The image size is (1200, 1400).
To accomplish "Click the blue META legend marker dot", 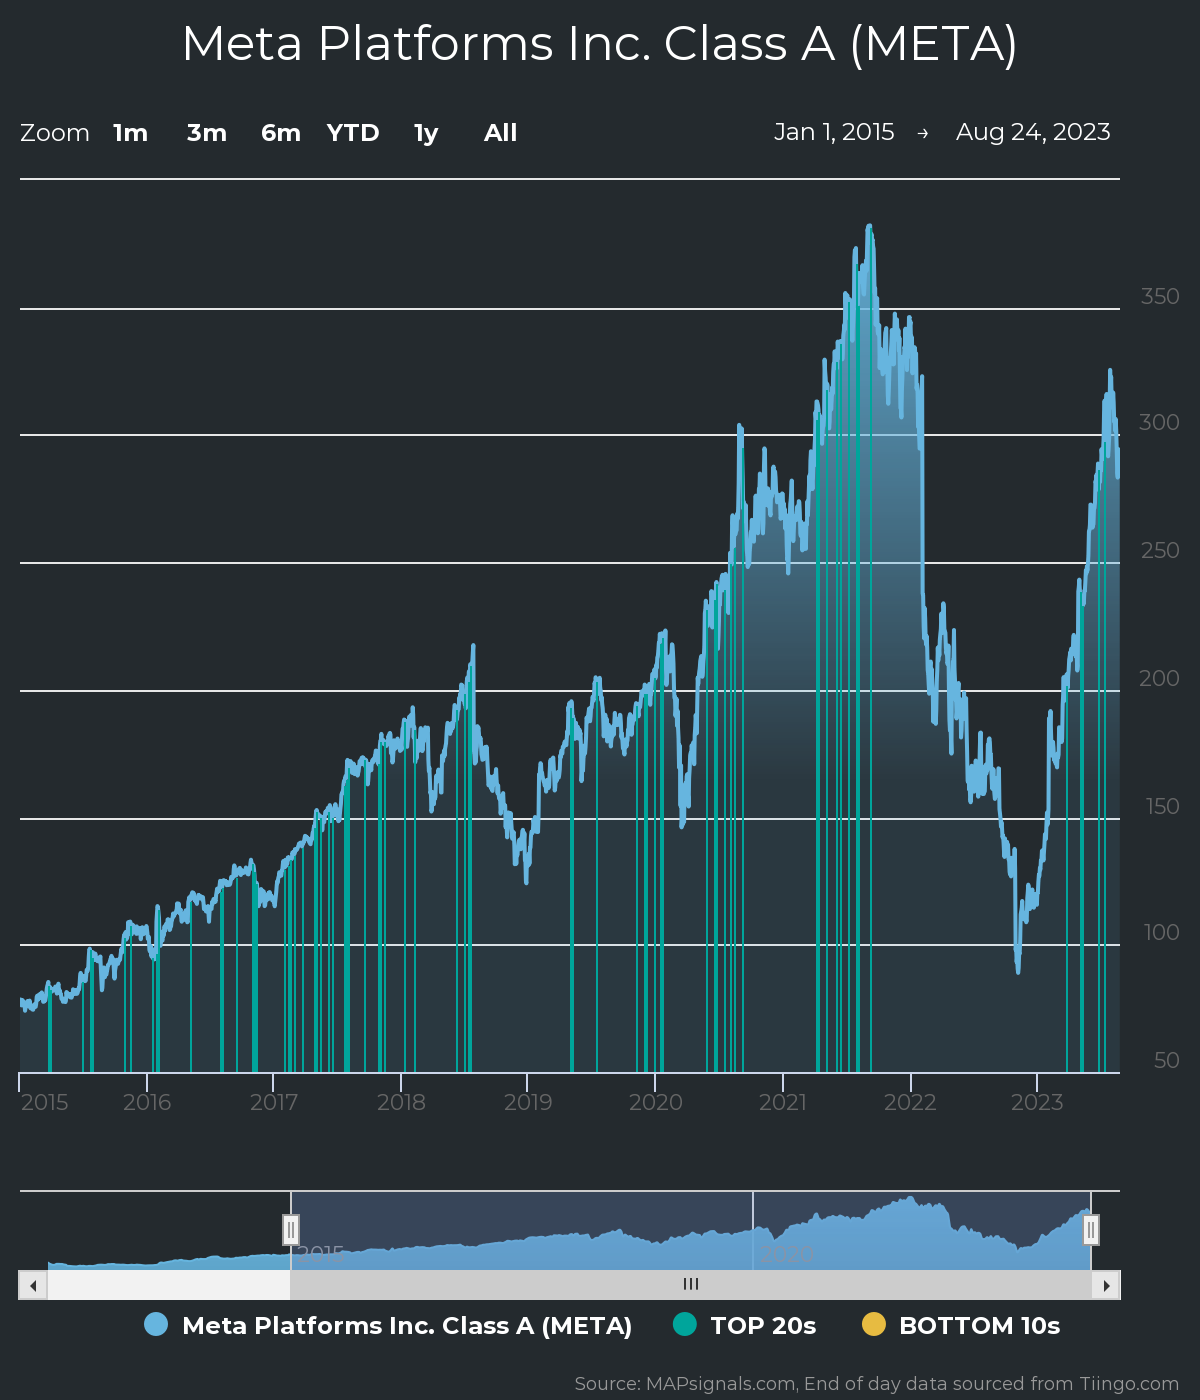I will pos(157,1325).
